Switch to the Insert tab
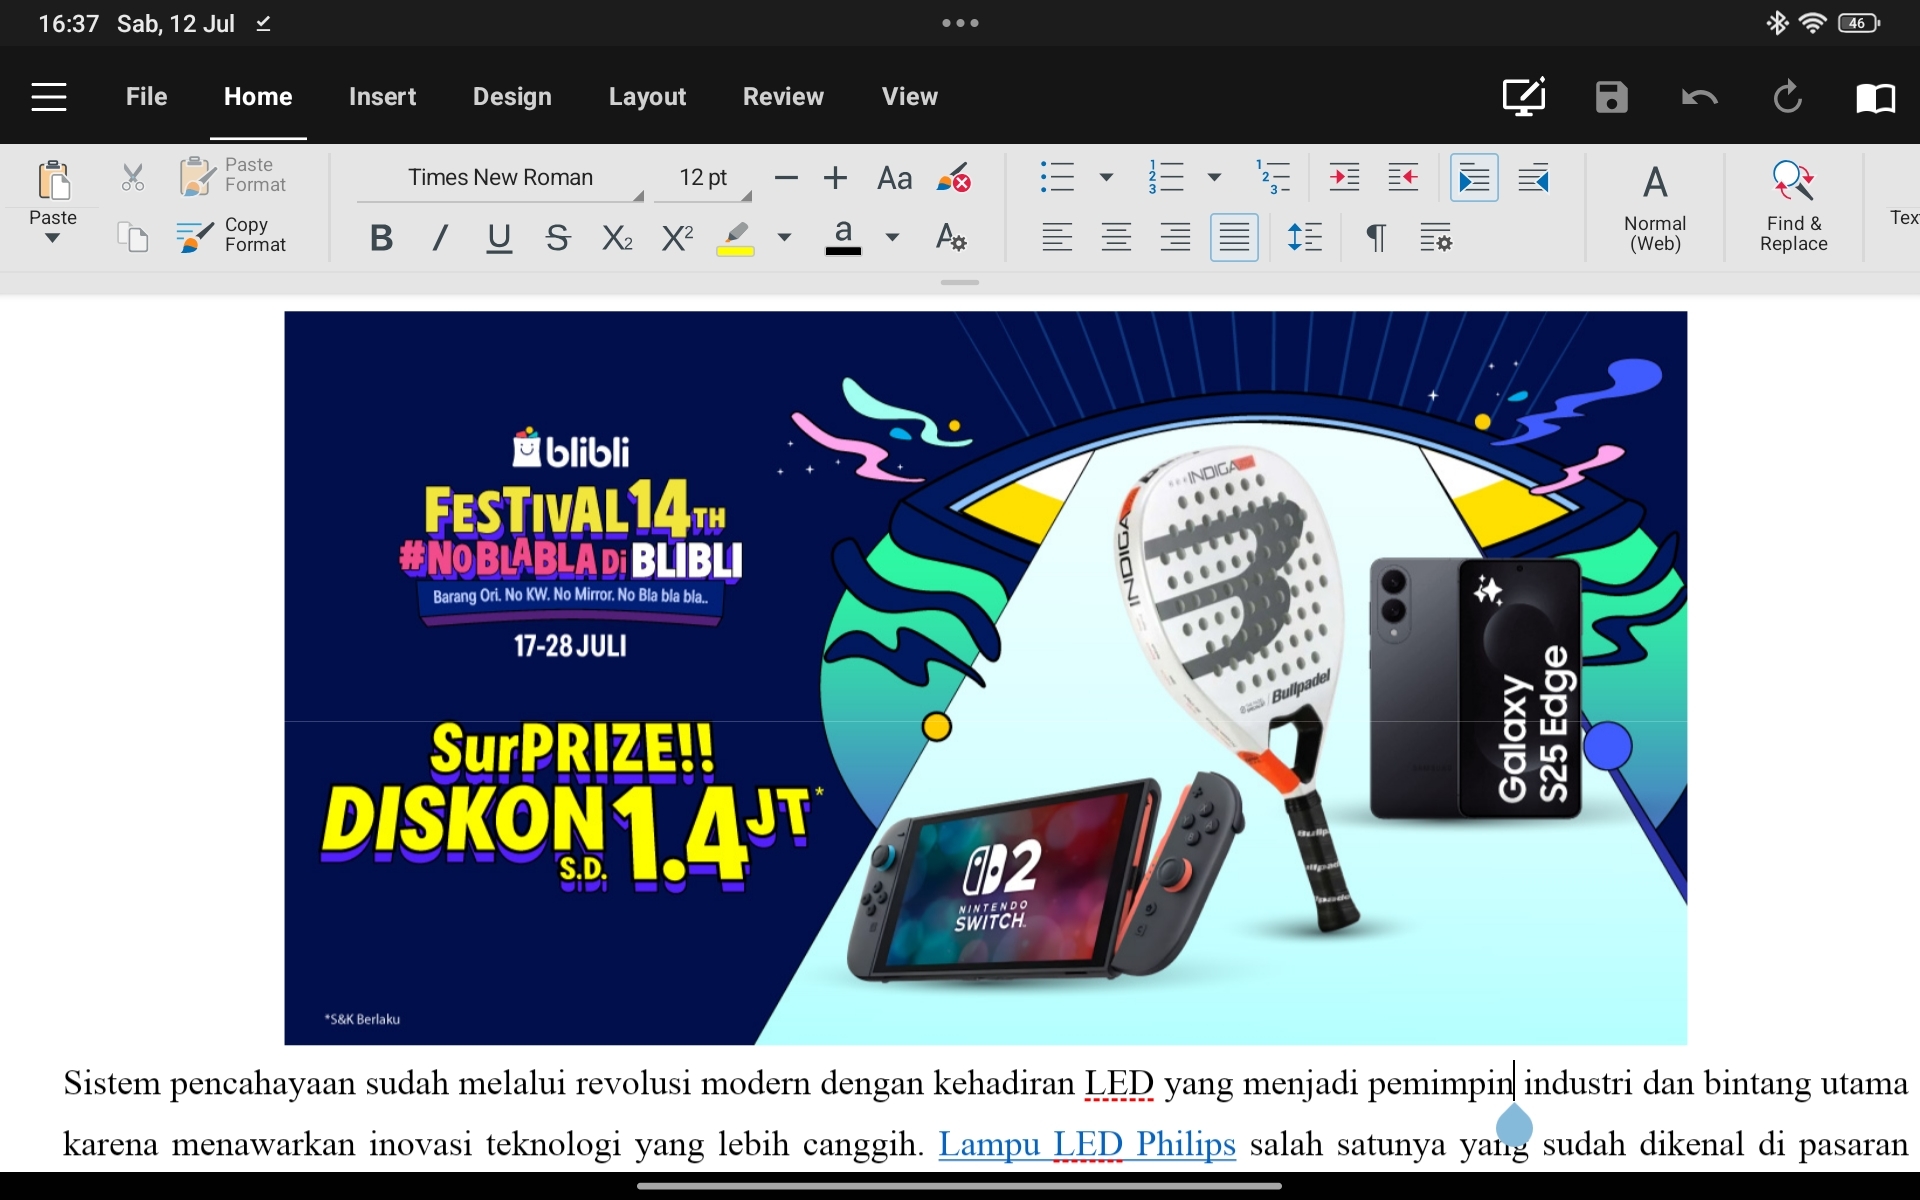This screenshot has width=1920, height=1200. [x=382, y=97]
